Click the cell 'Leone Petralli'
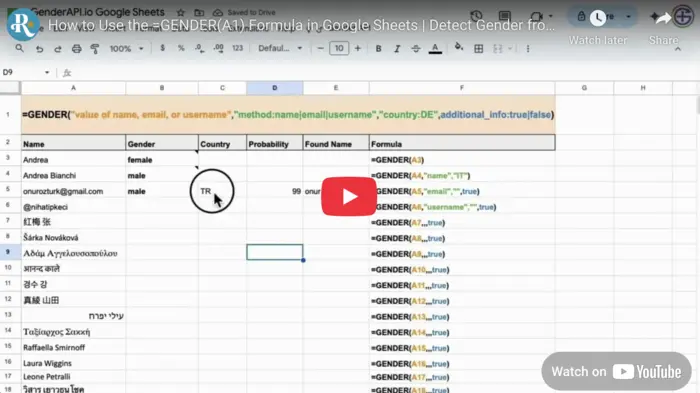This screenshot has height=393, width=700. 73,377
